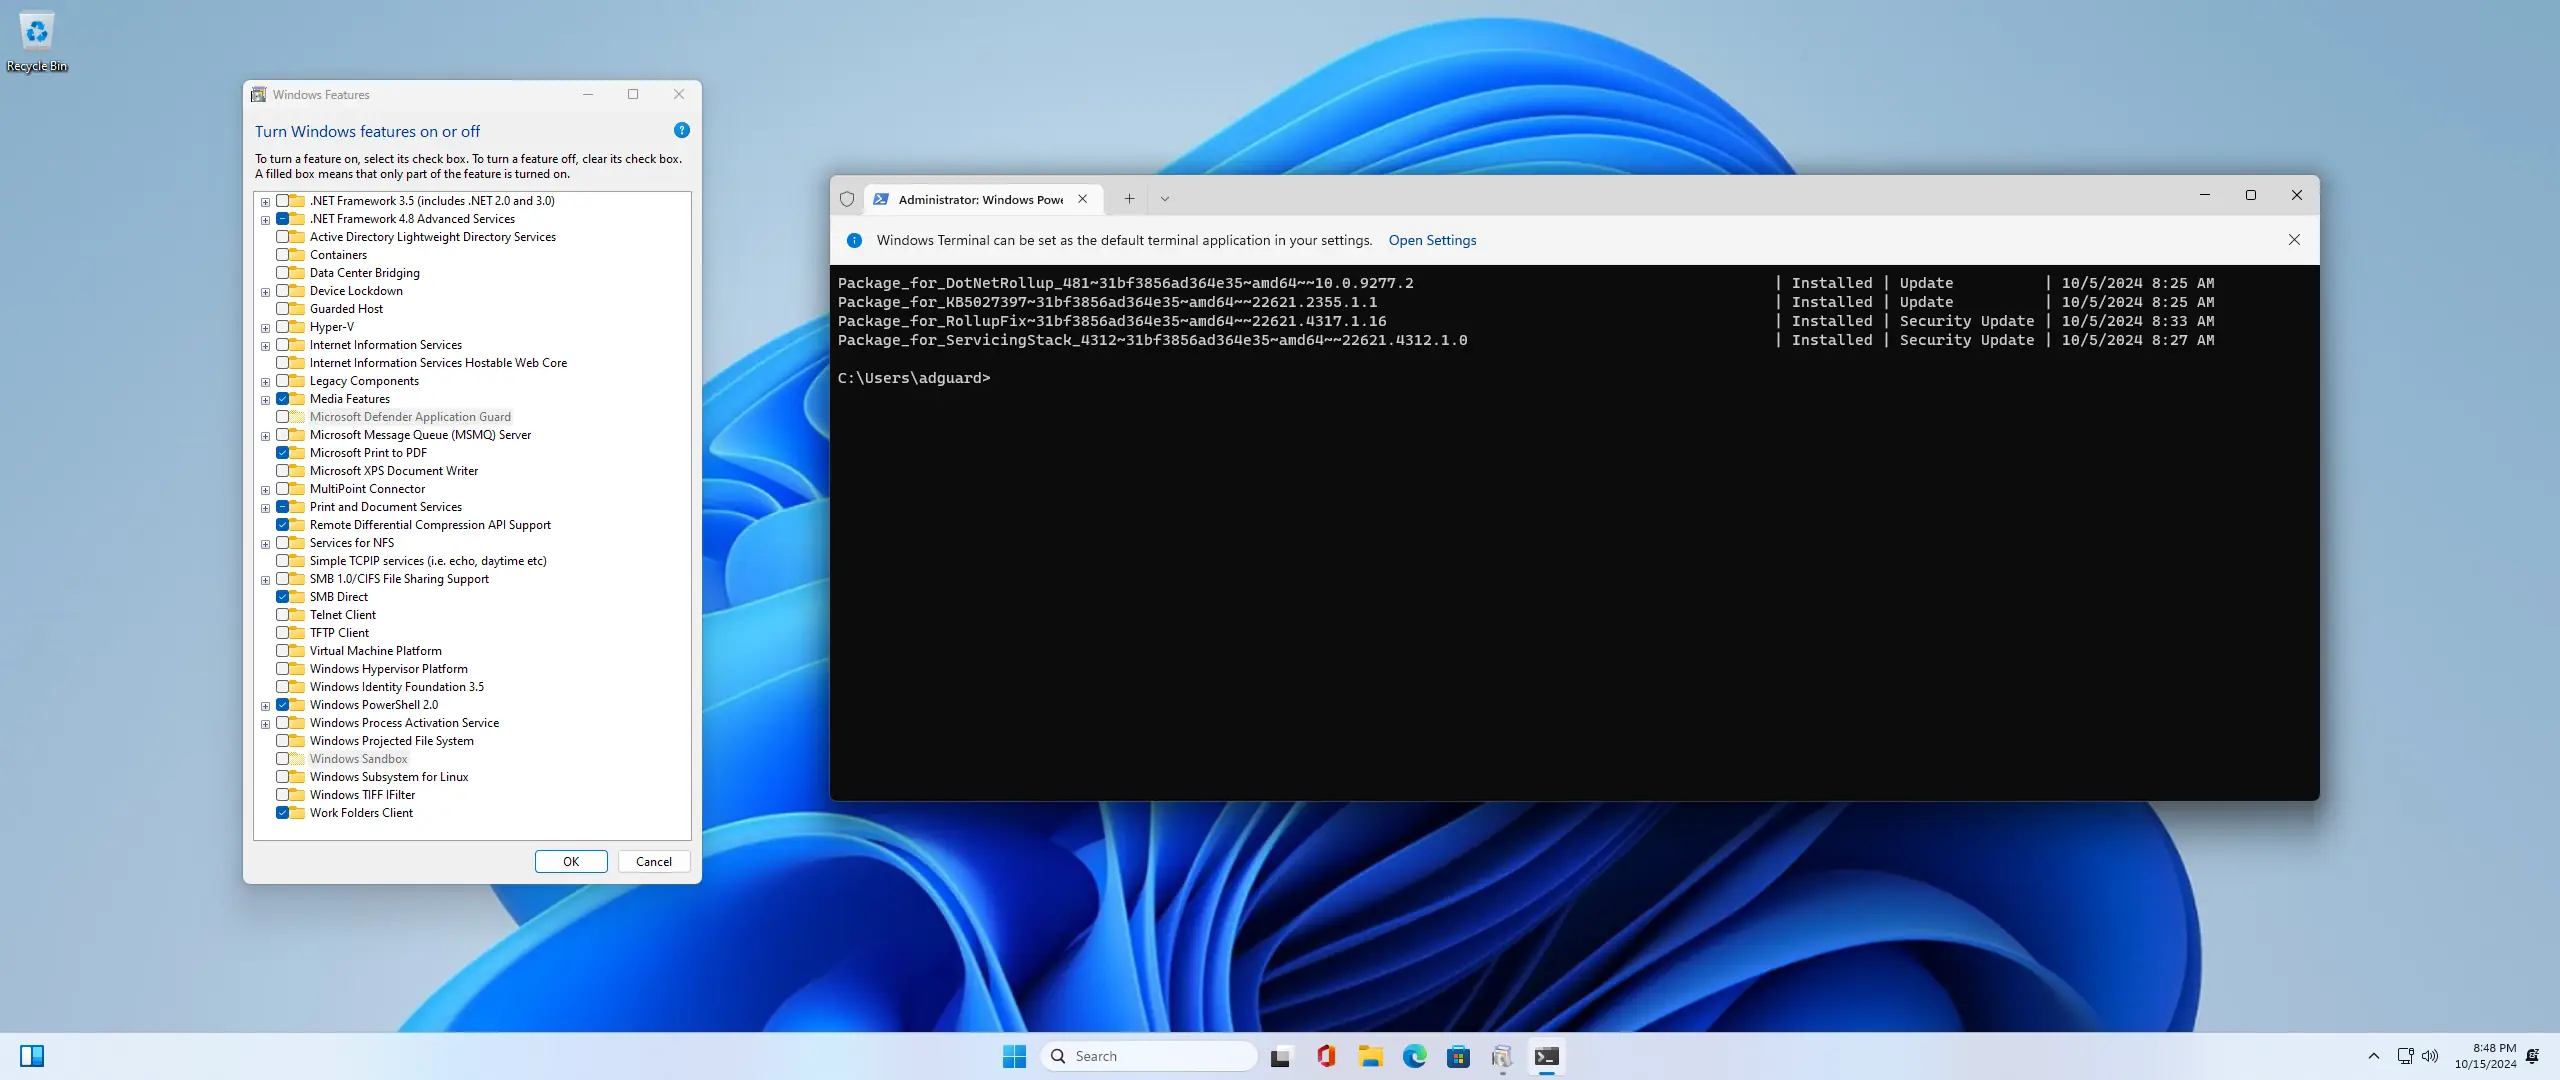Click the OK button in Windows Features
Image resolution: width=2560 pixels, height=1080 pixels.
click(570, 861)
